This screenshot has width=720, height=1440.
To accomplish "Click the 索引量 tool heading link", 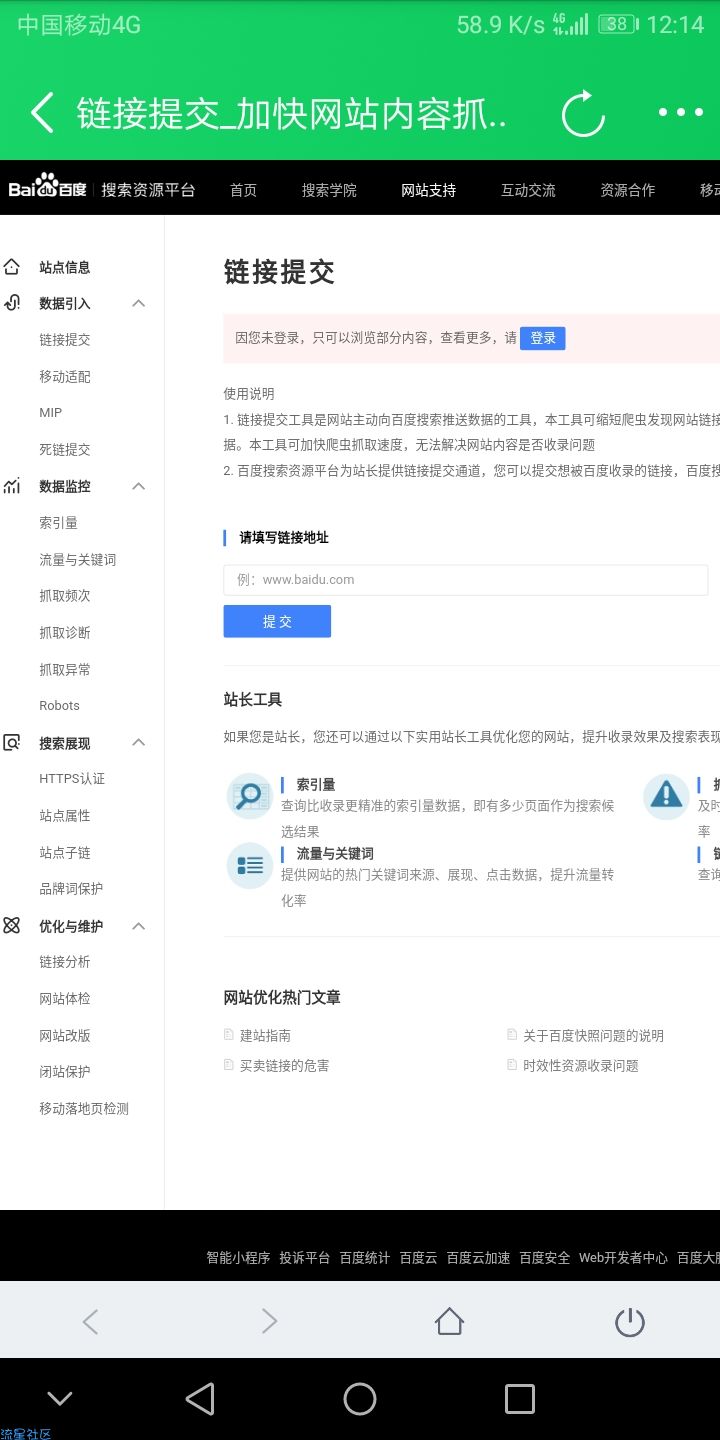I will click(x=316, y=785).
